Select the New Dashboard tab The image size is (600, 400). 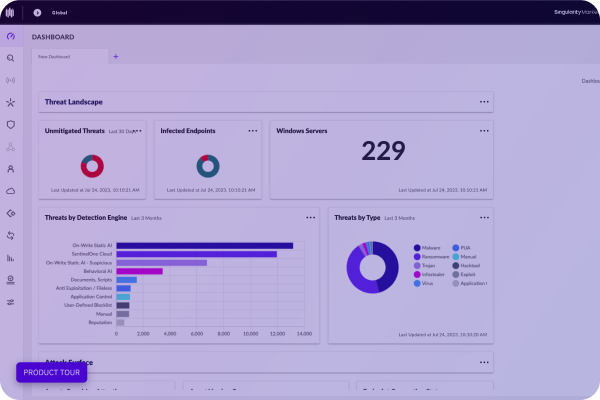(x=55, y=57)
